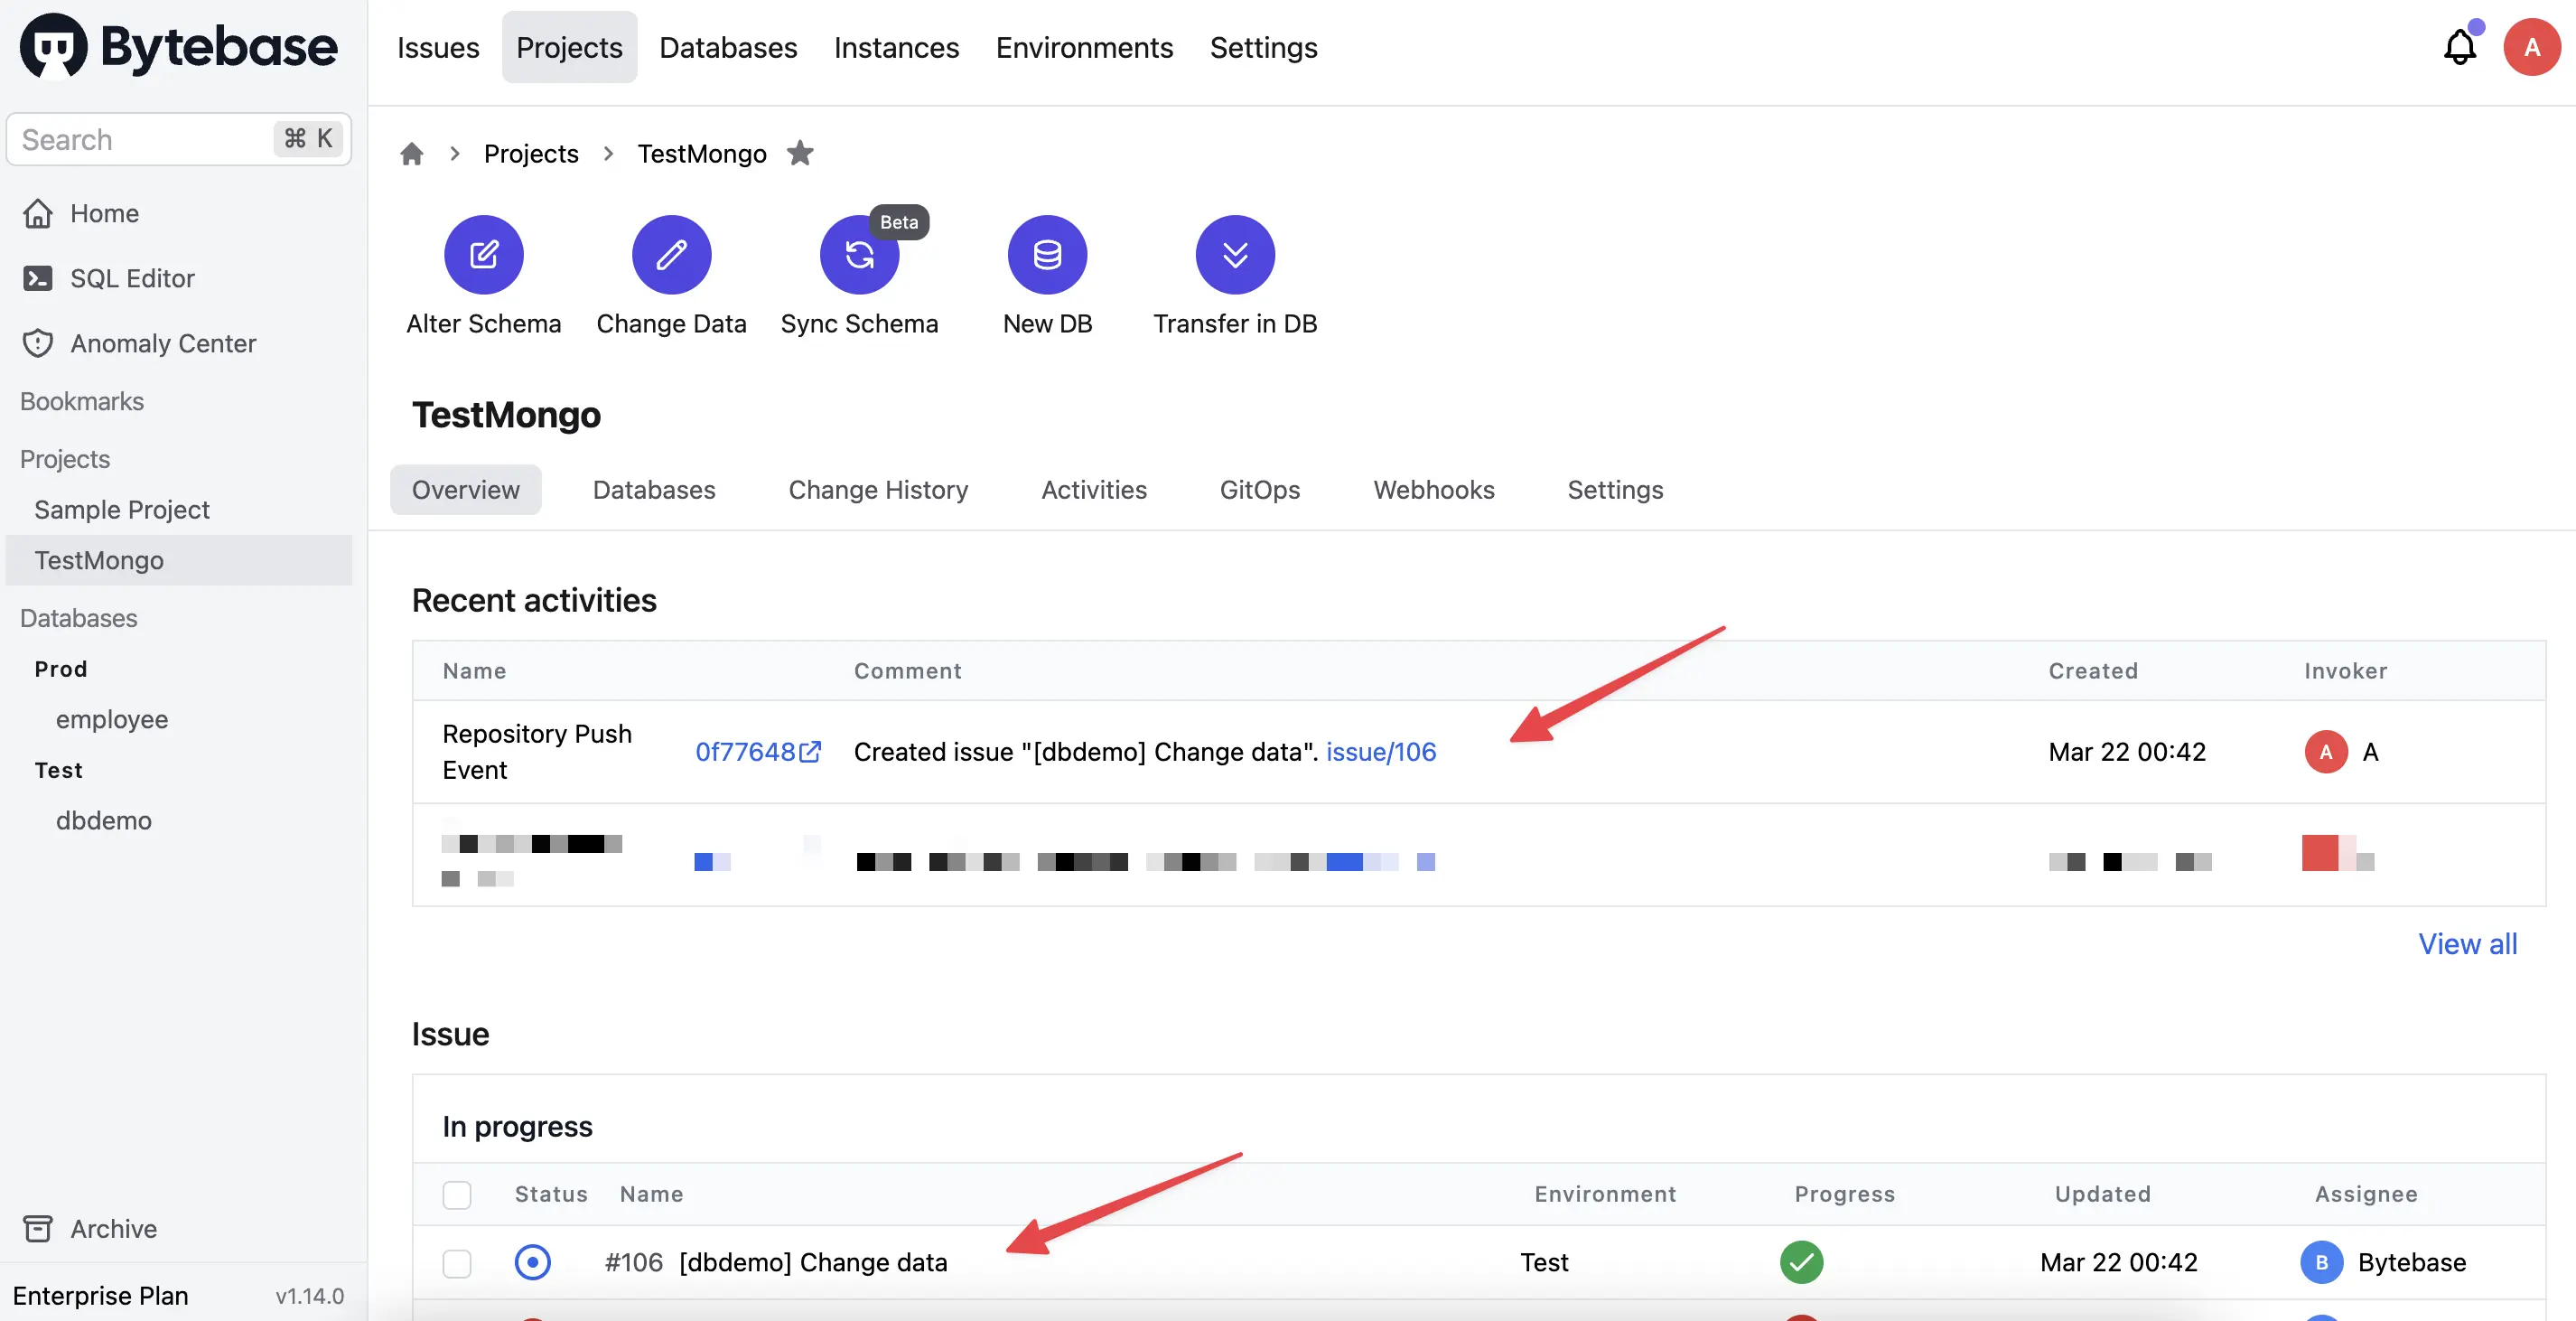Open issue [dbdemo] Change data

click(x=813, y=1262)
